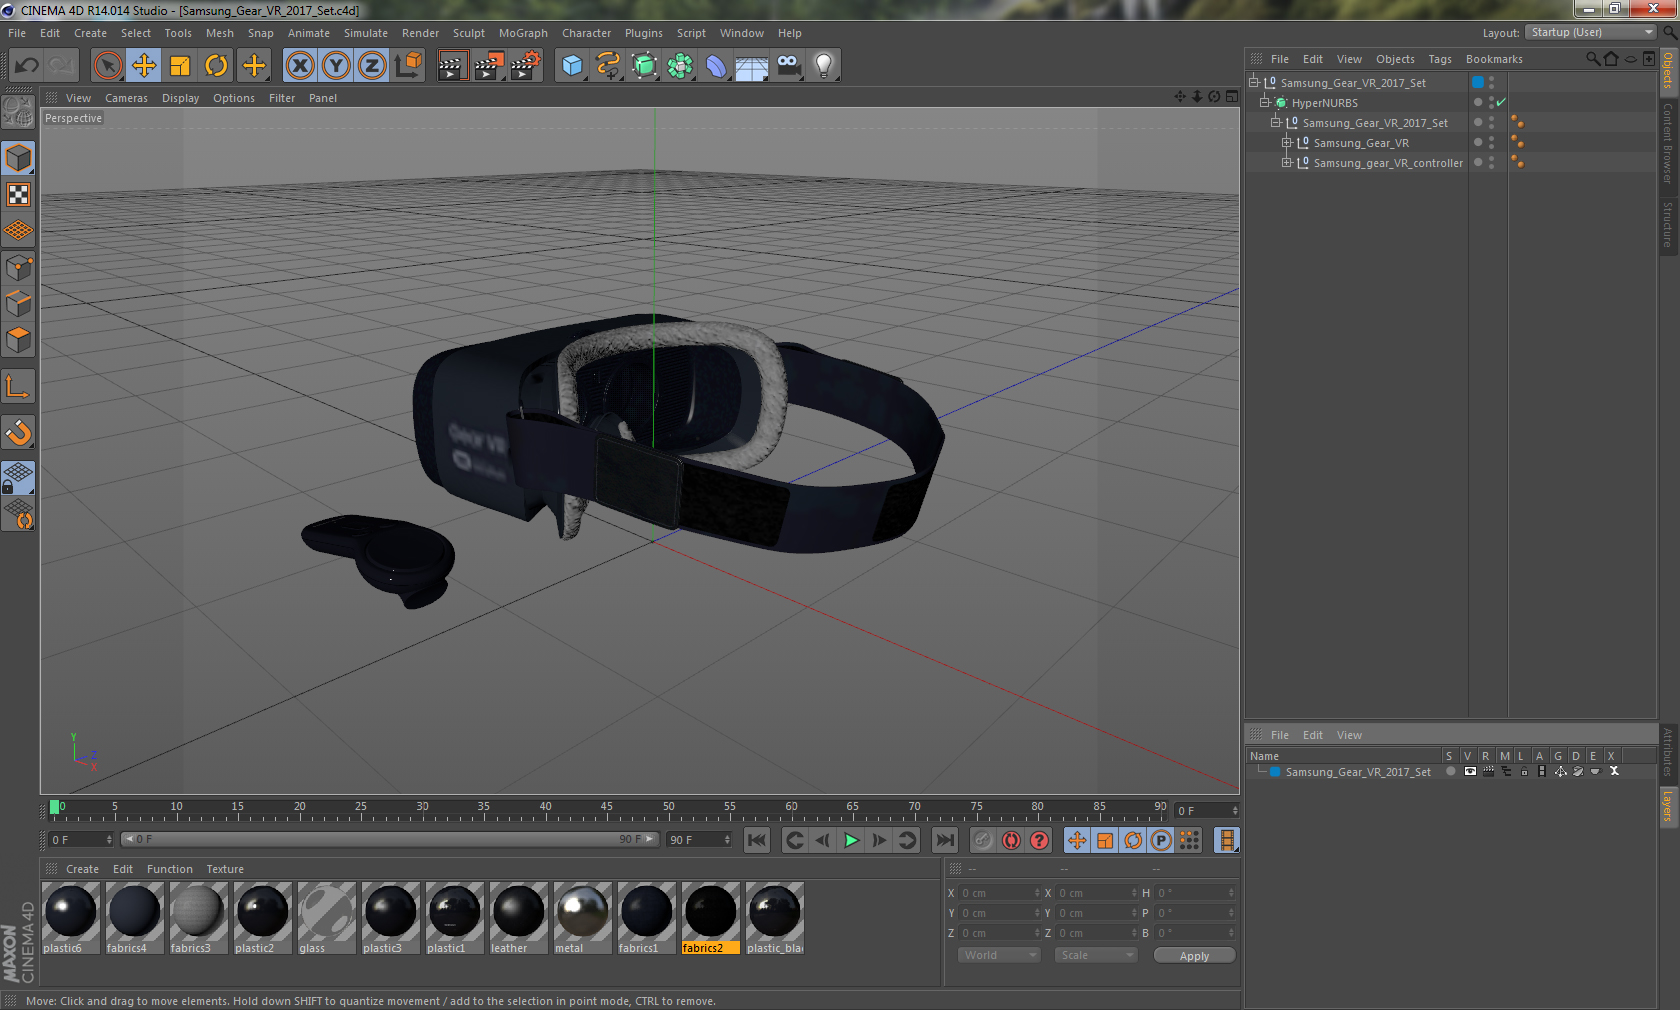
Task: Select the leather material swatch
Action: point(518,918)
